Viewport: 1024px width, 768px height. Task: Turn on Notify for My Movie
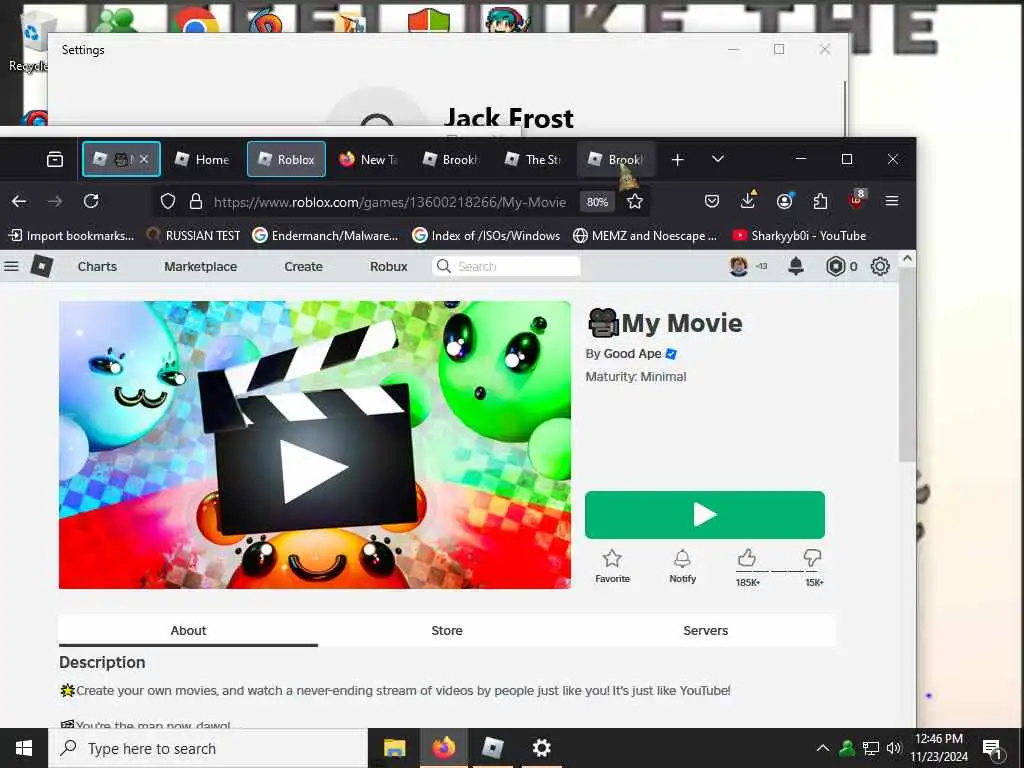click(x=682, y=566)
